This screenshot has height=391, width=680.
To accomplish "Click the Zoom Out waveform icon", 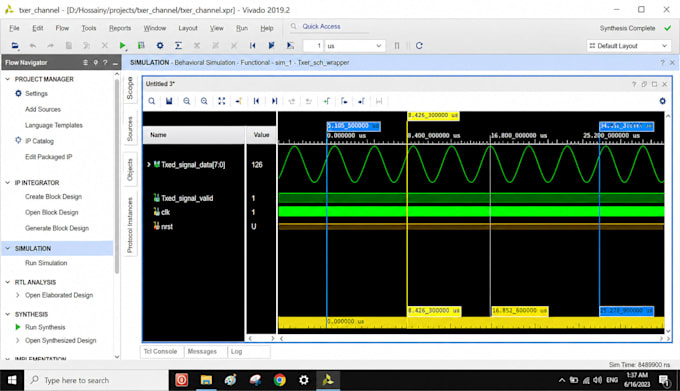I will [x=204, y=101].
